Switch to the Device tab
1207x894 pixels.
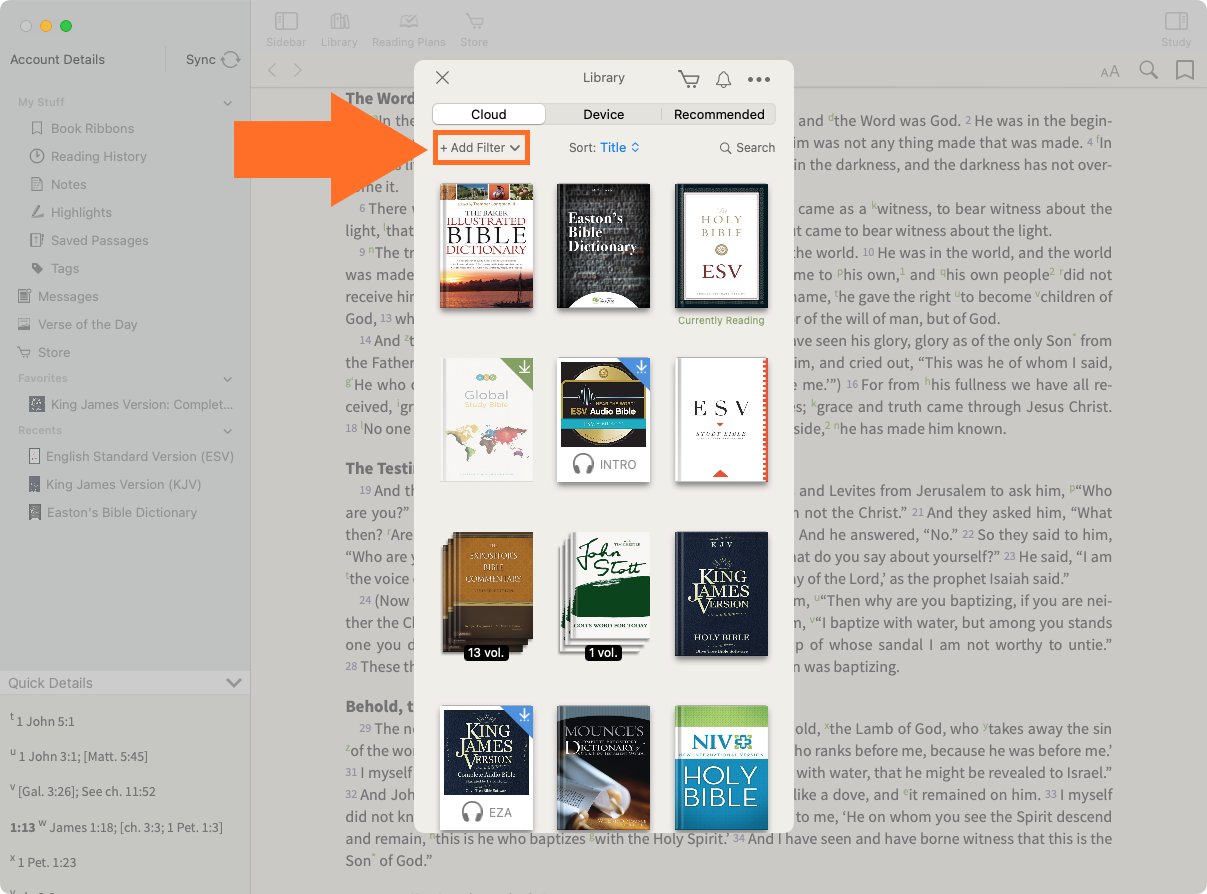coord(604,114)
